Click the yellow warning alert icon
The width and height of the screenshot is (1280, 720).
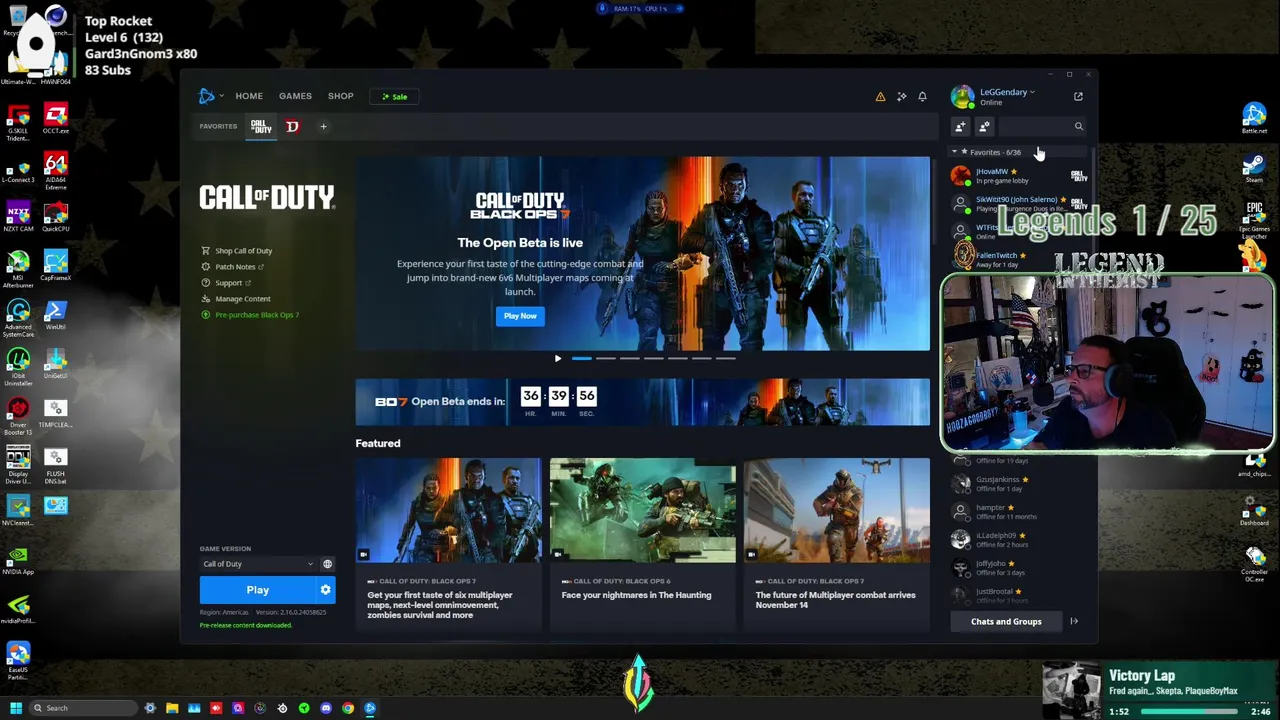(880, 97)
